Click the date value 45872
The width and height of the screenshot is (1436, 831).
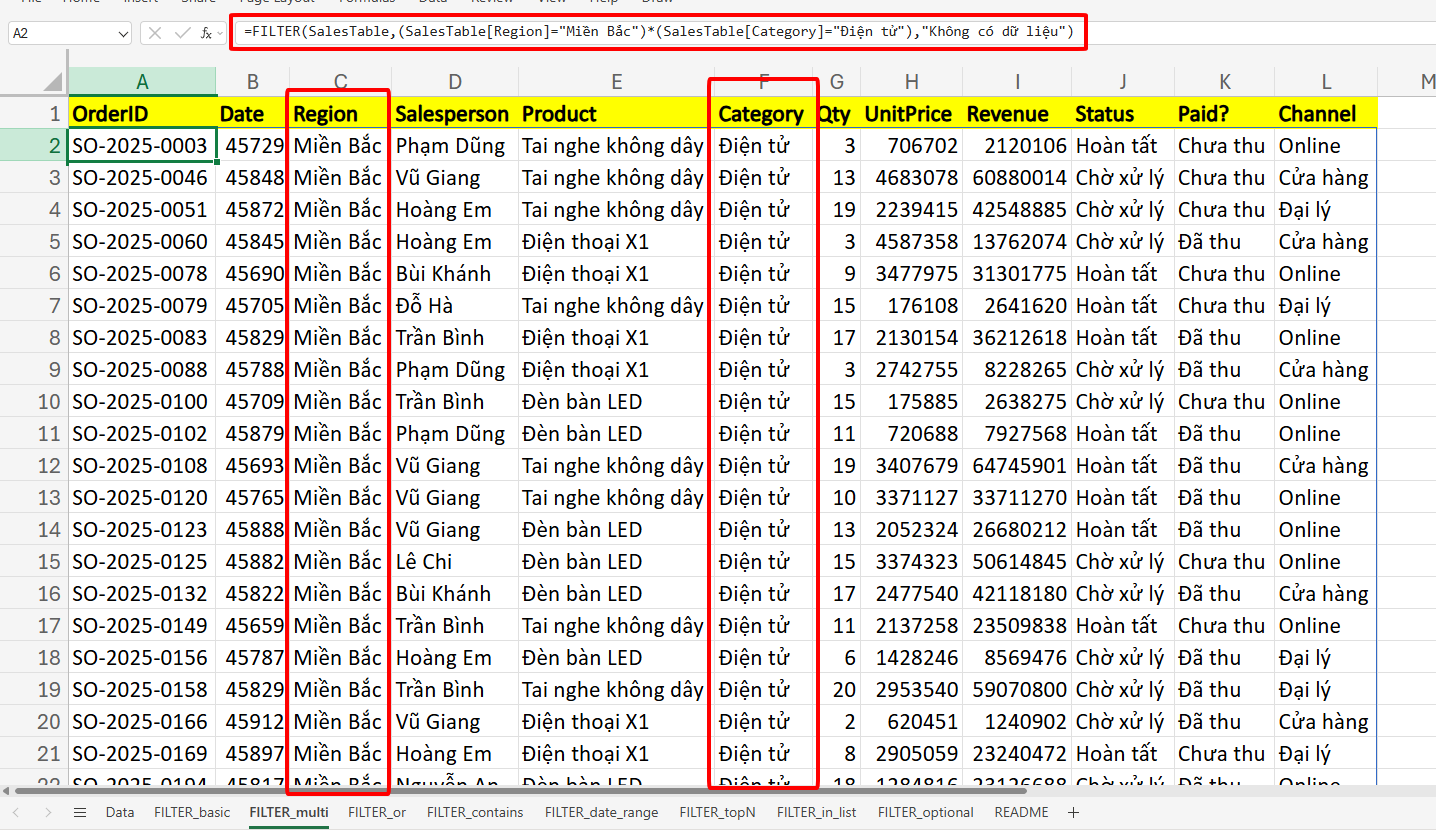click(x=253, y=210)
